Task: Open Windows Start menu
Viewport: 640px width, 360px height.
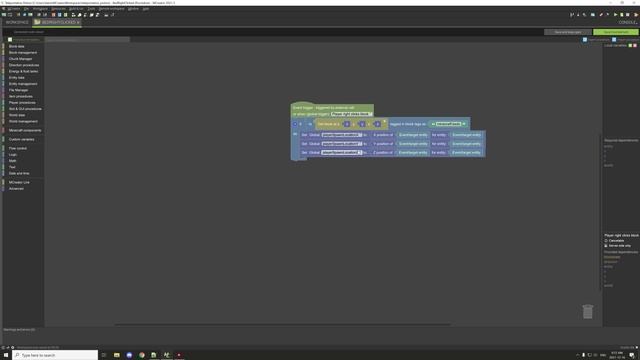Action: click(6, 355)
